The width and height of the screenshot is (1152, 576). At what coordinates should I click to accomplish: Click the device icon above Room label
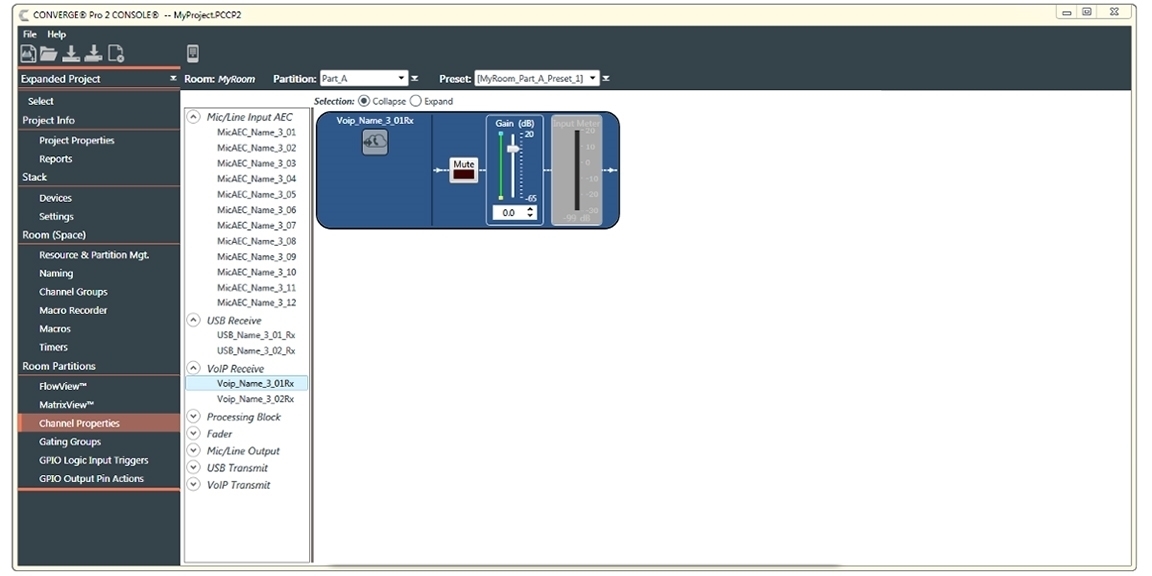tap(193, 54)
